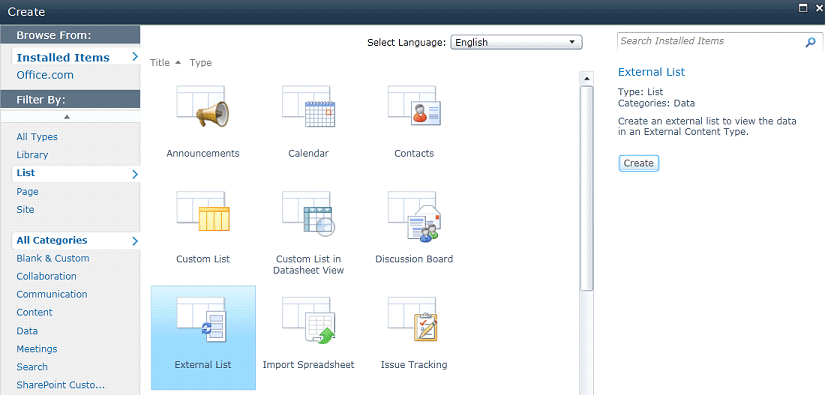
Task: Filter by SharePoint Custo... category
Action: [x=61, y=384]
